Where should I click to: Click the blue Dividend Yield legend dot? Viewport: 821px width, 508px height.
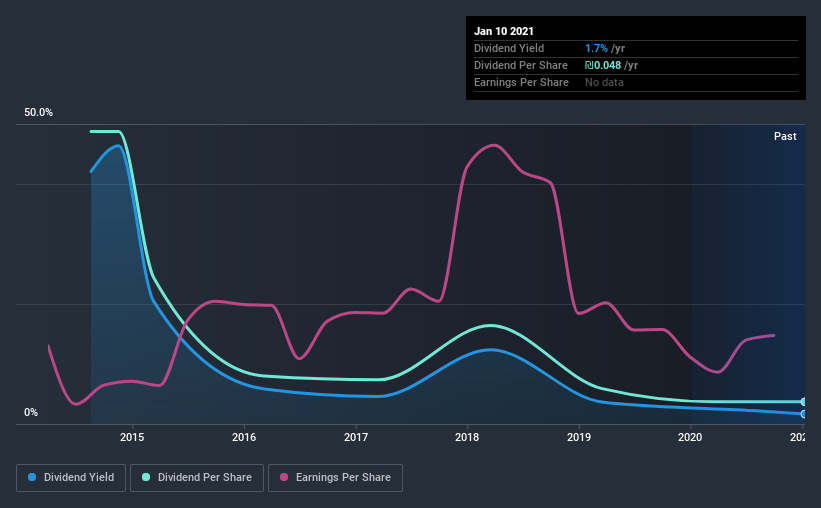click(x=32, y=477)
